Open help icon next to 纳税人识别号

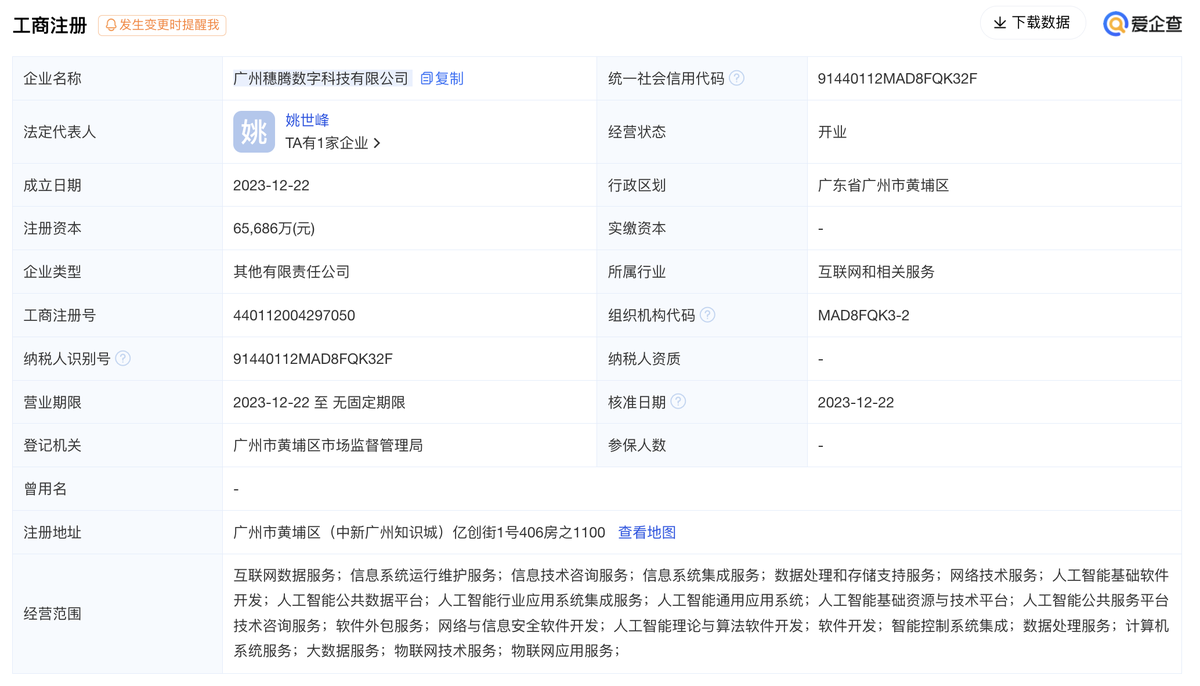pyautogui.click(x=120, y=357)
